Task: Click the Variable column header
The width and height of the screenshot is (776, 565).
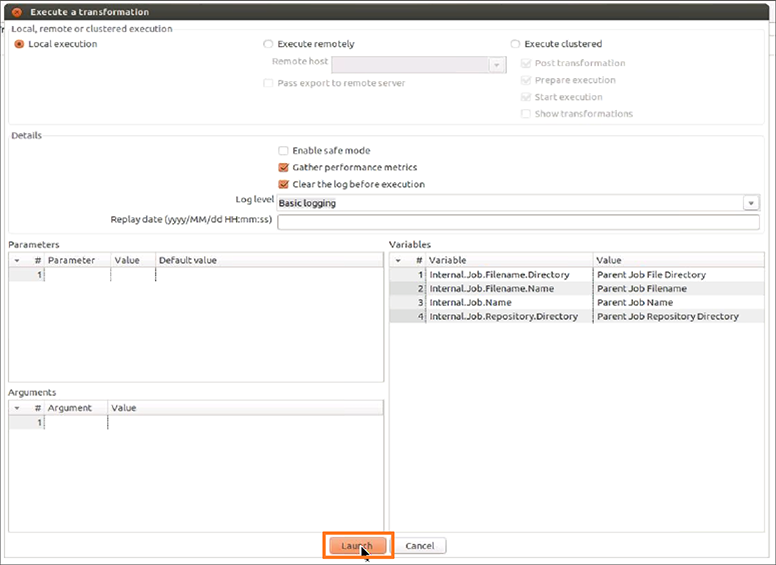Action: pos(509,260)
